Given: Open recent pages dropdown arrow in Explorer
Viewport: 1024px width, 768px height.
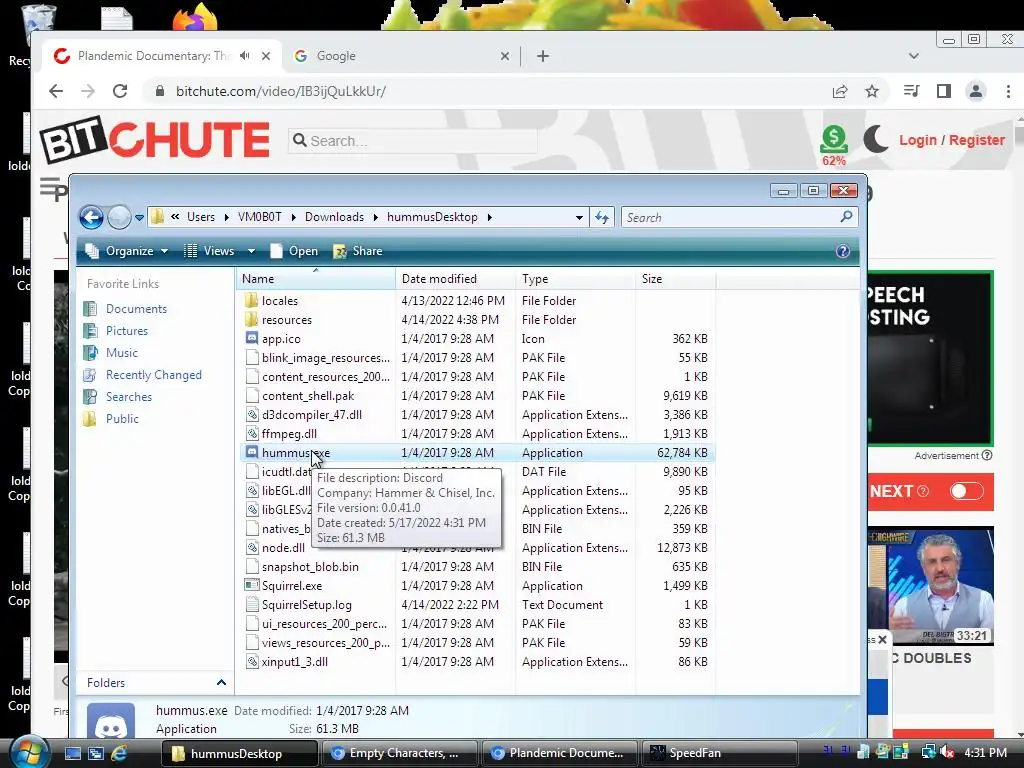Looking at the screenshot, I should pyautogui.click(x=139, y=218).
